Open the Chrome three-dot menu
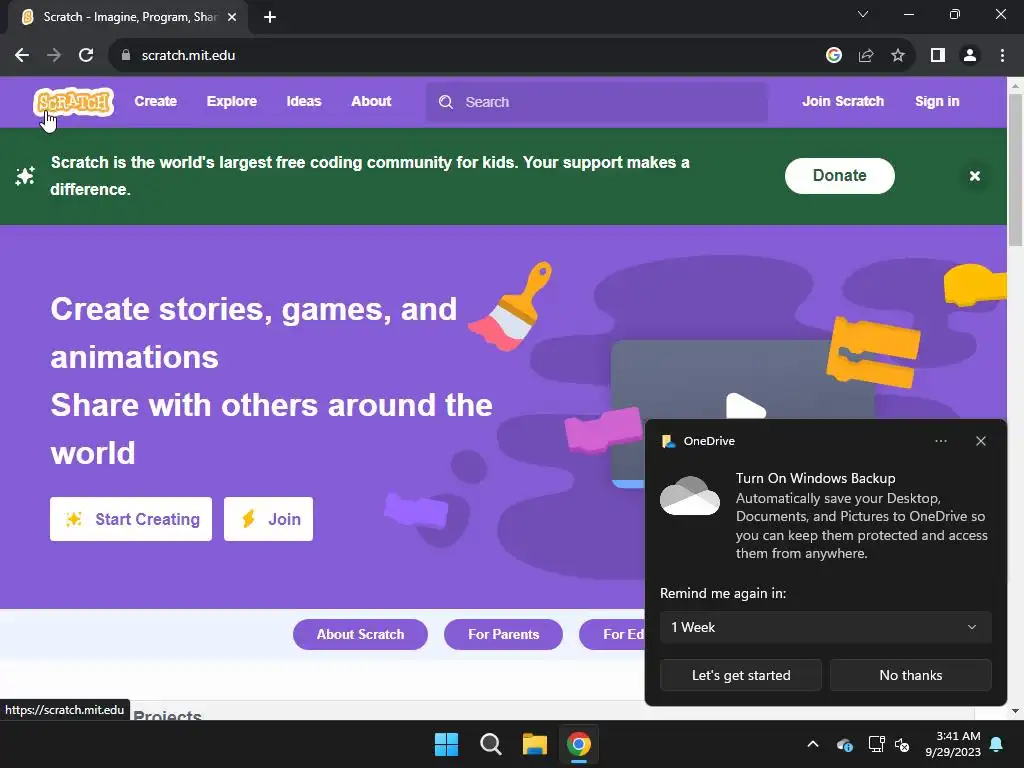Image resolution: width=1024 pixels, height=768 pixels. coord(1002,56)
